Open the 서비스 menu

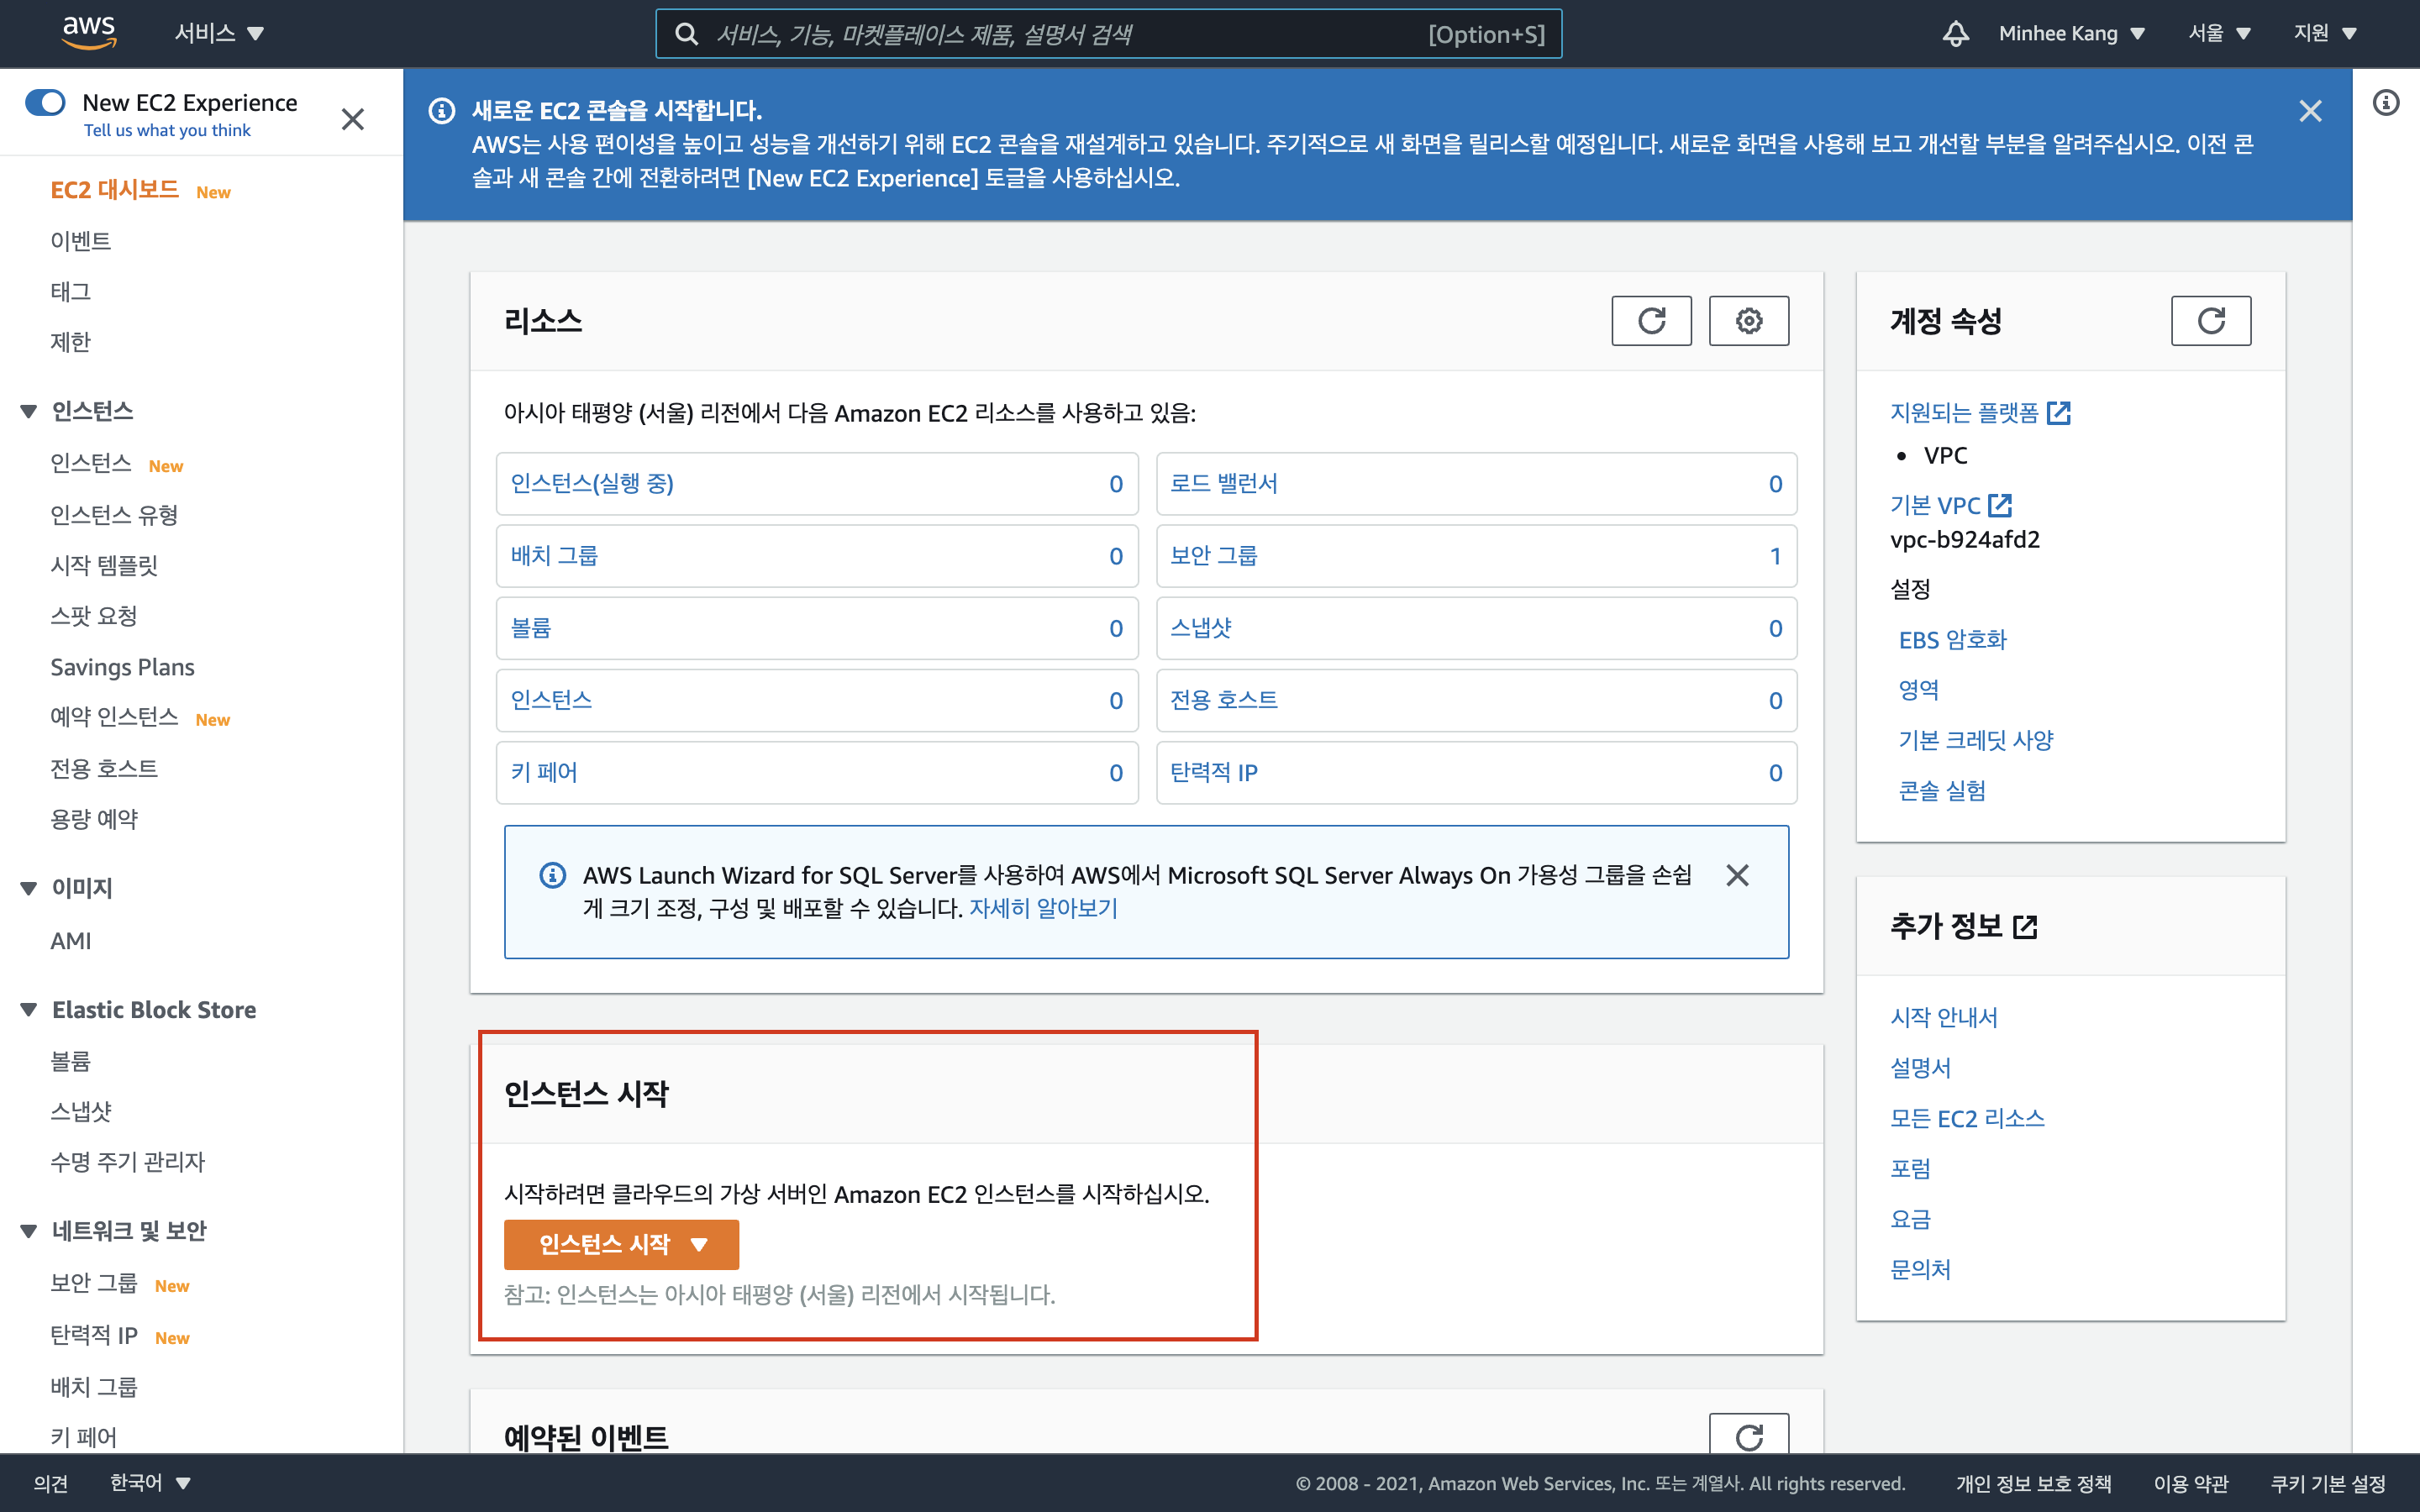219,34
